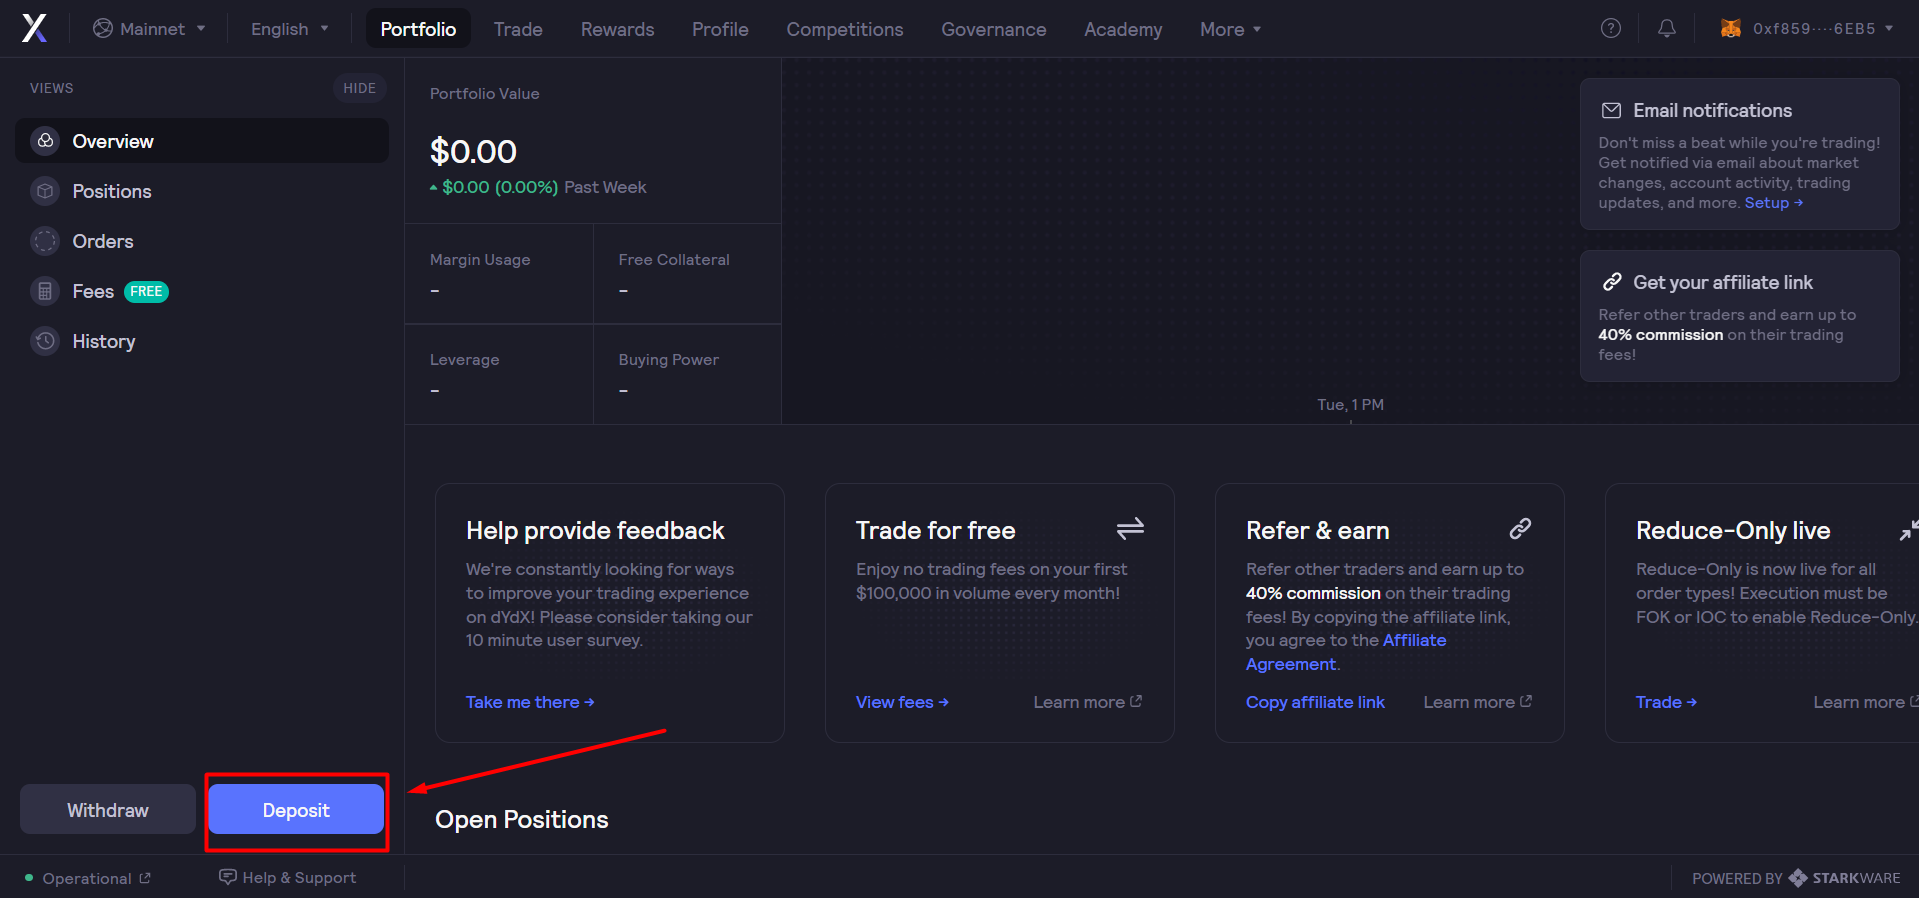Click the Deposit button
1919x898 pixels.
coord(296,809)
